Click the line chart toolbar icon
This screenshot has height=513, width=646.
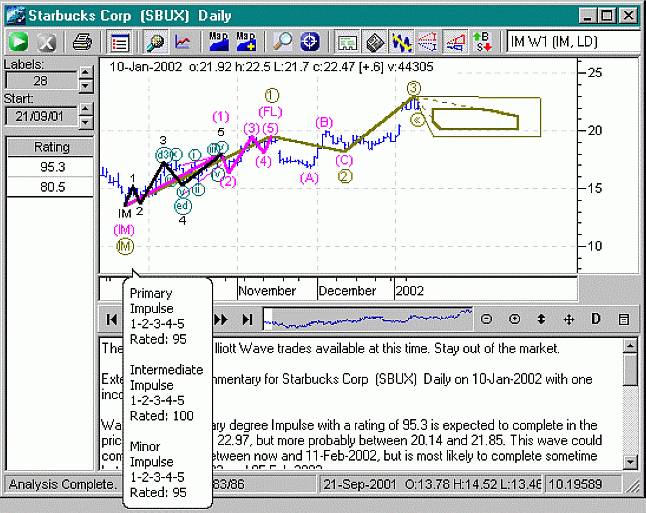pos(183,42)
